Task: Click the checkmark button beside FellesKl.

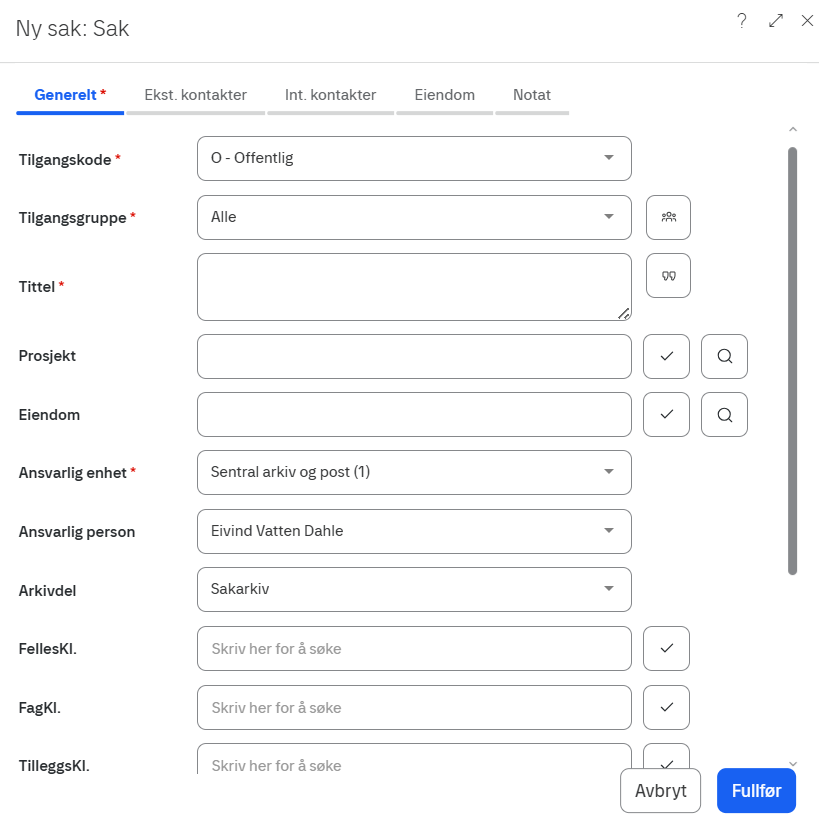Action: [x=666, y=649]
